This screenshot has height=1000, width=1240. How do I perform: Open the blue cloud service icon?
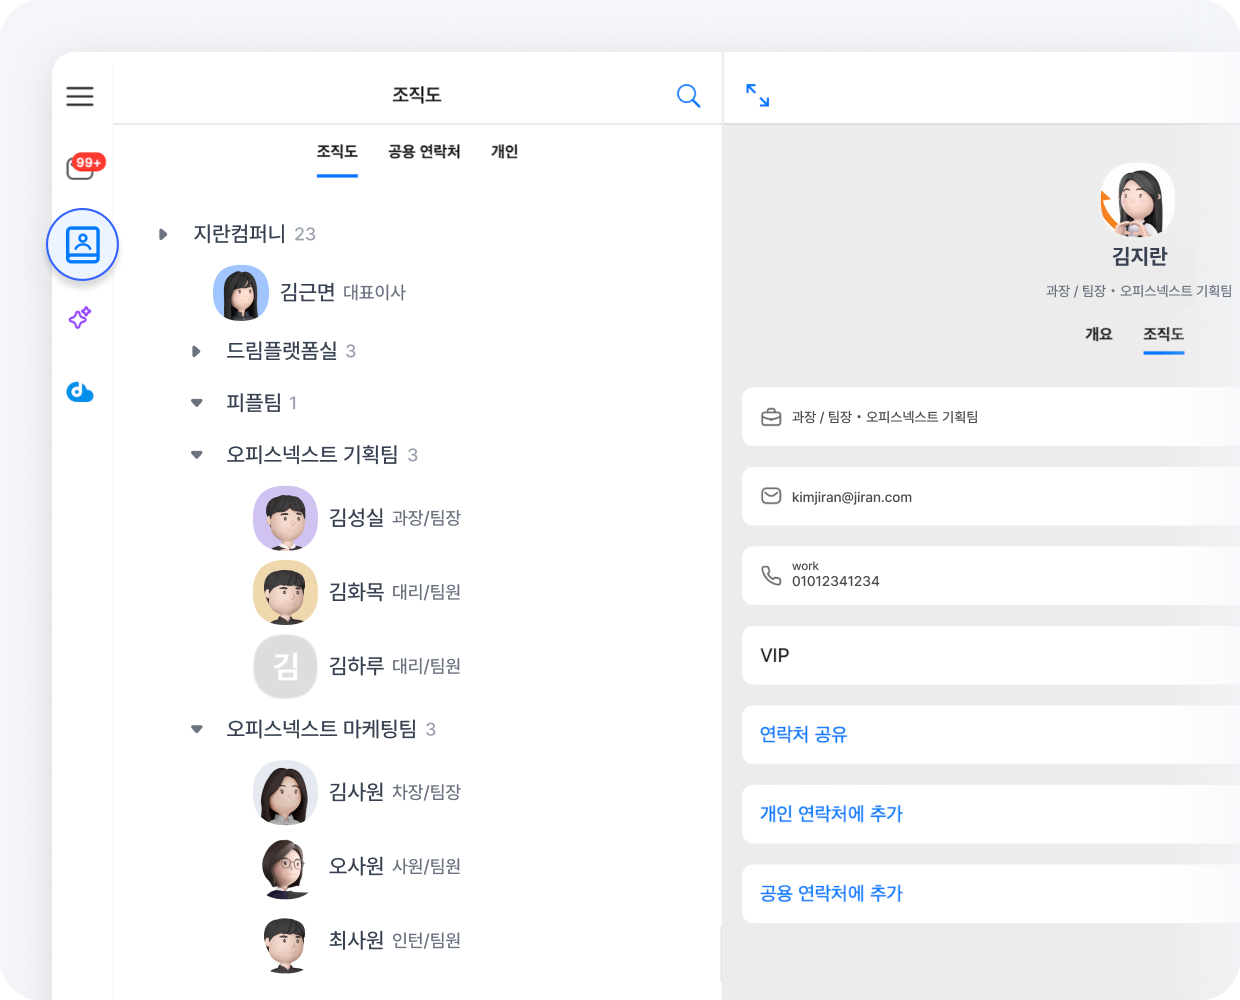[x=80, y=392]
